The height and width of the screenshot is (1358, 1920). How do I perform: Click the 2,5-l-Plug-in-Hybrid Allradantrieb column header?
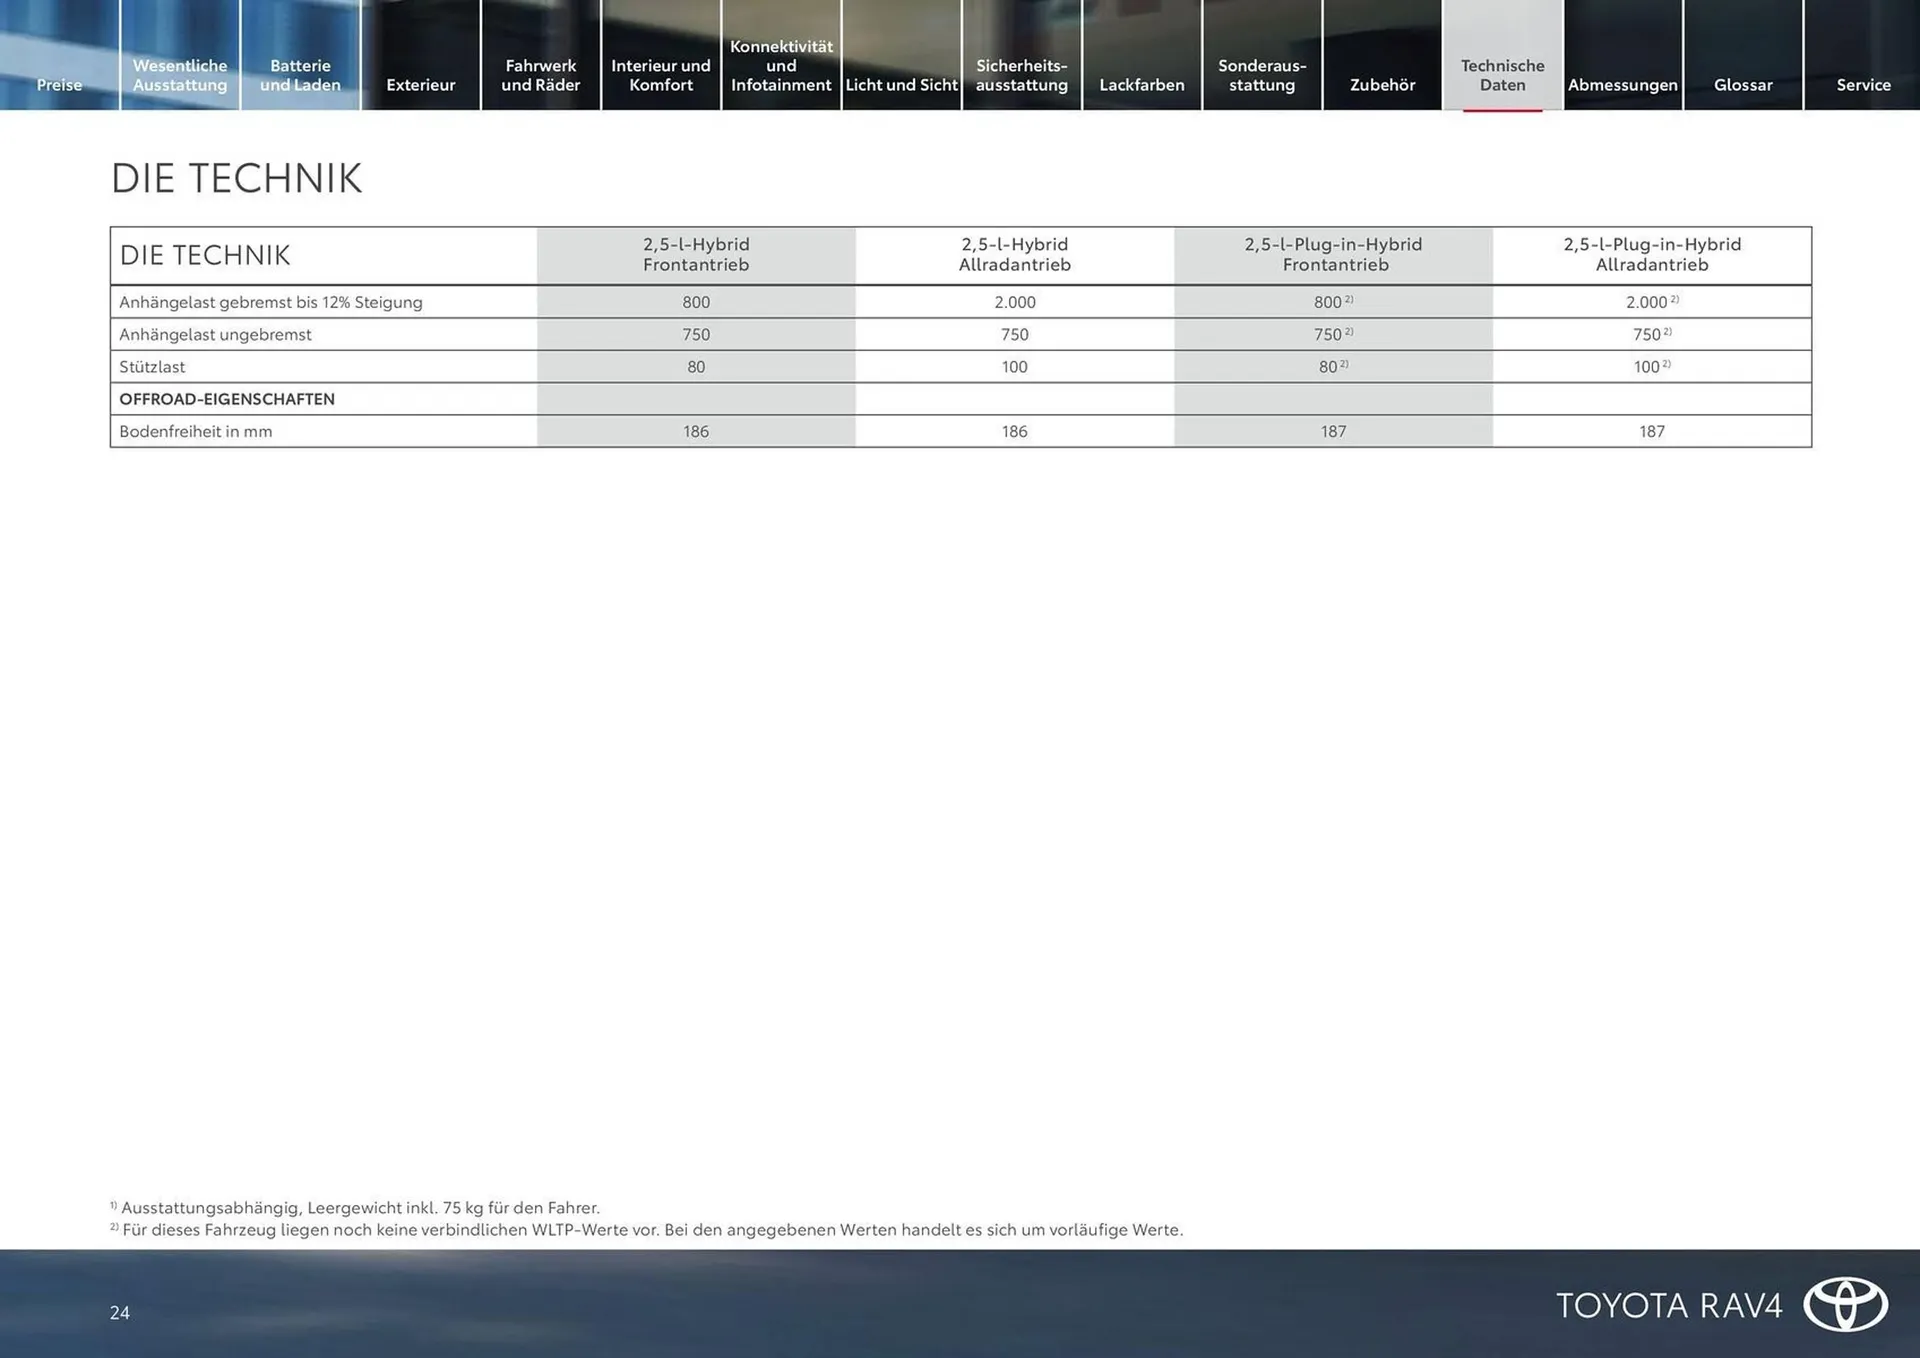[1652, 254]
